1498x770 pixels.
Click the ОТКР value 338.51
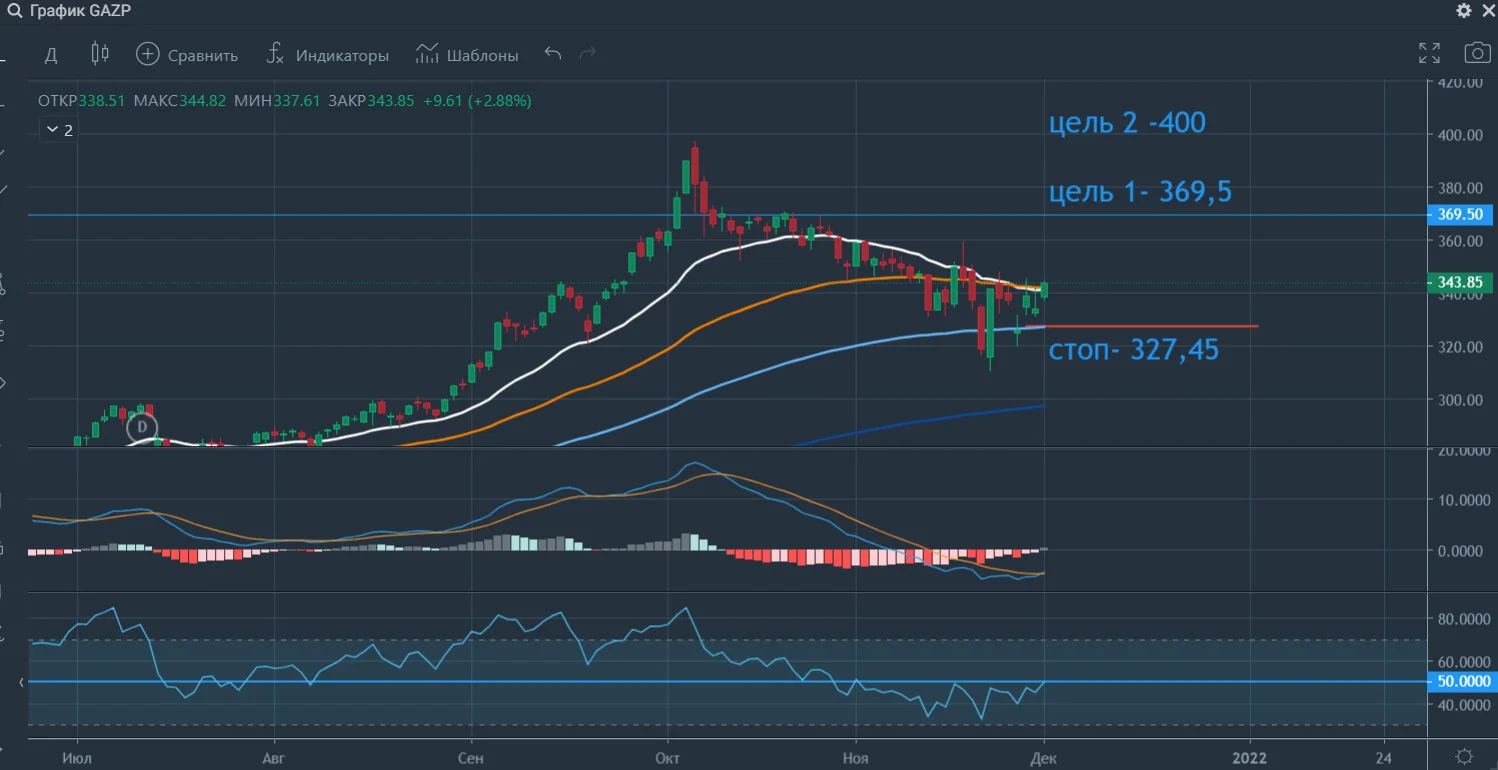tap(102, 101)
